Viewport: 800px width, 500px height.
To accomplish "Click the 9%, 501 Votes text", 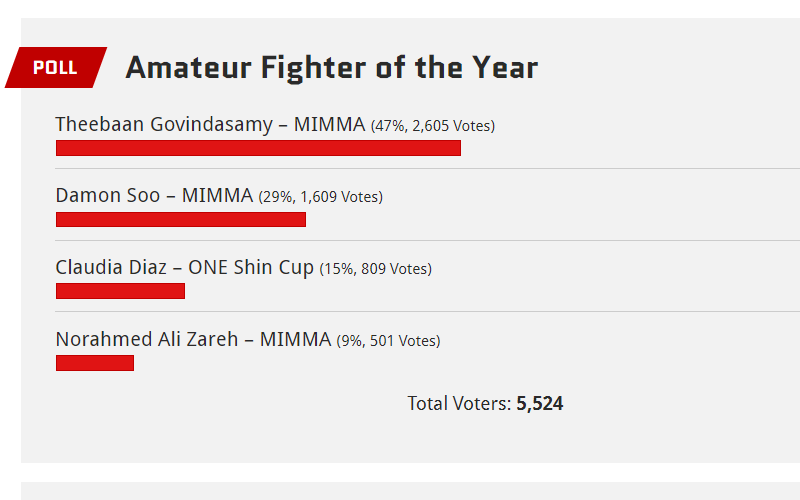I will coord(388,341).
